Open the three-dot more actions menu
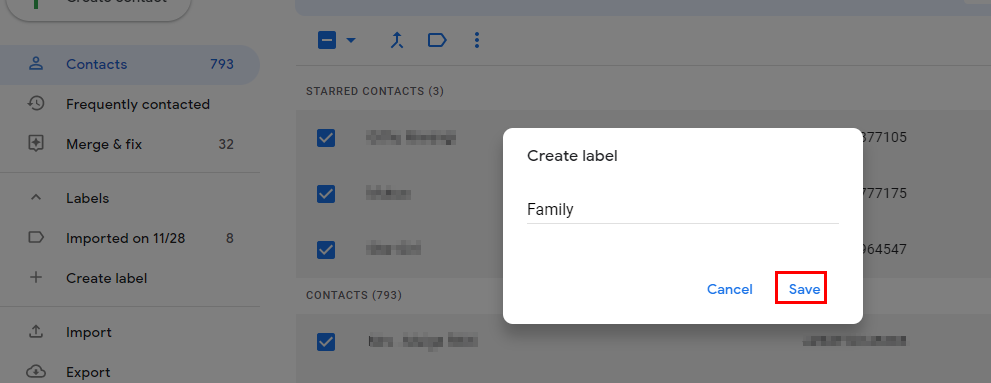 click(x=477, y=41)
